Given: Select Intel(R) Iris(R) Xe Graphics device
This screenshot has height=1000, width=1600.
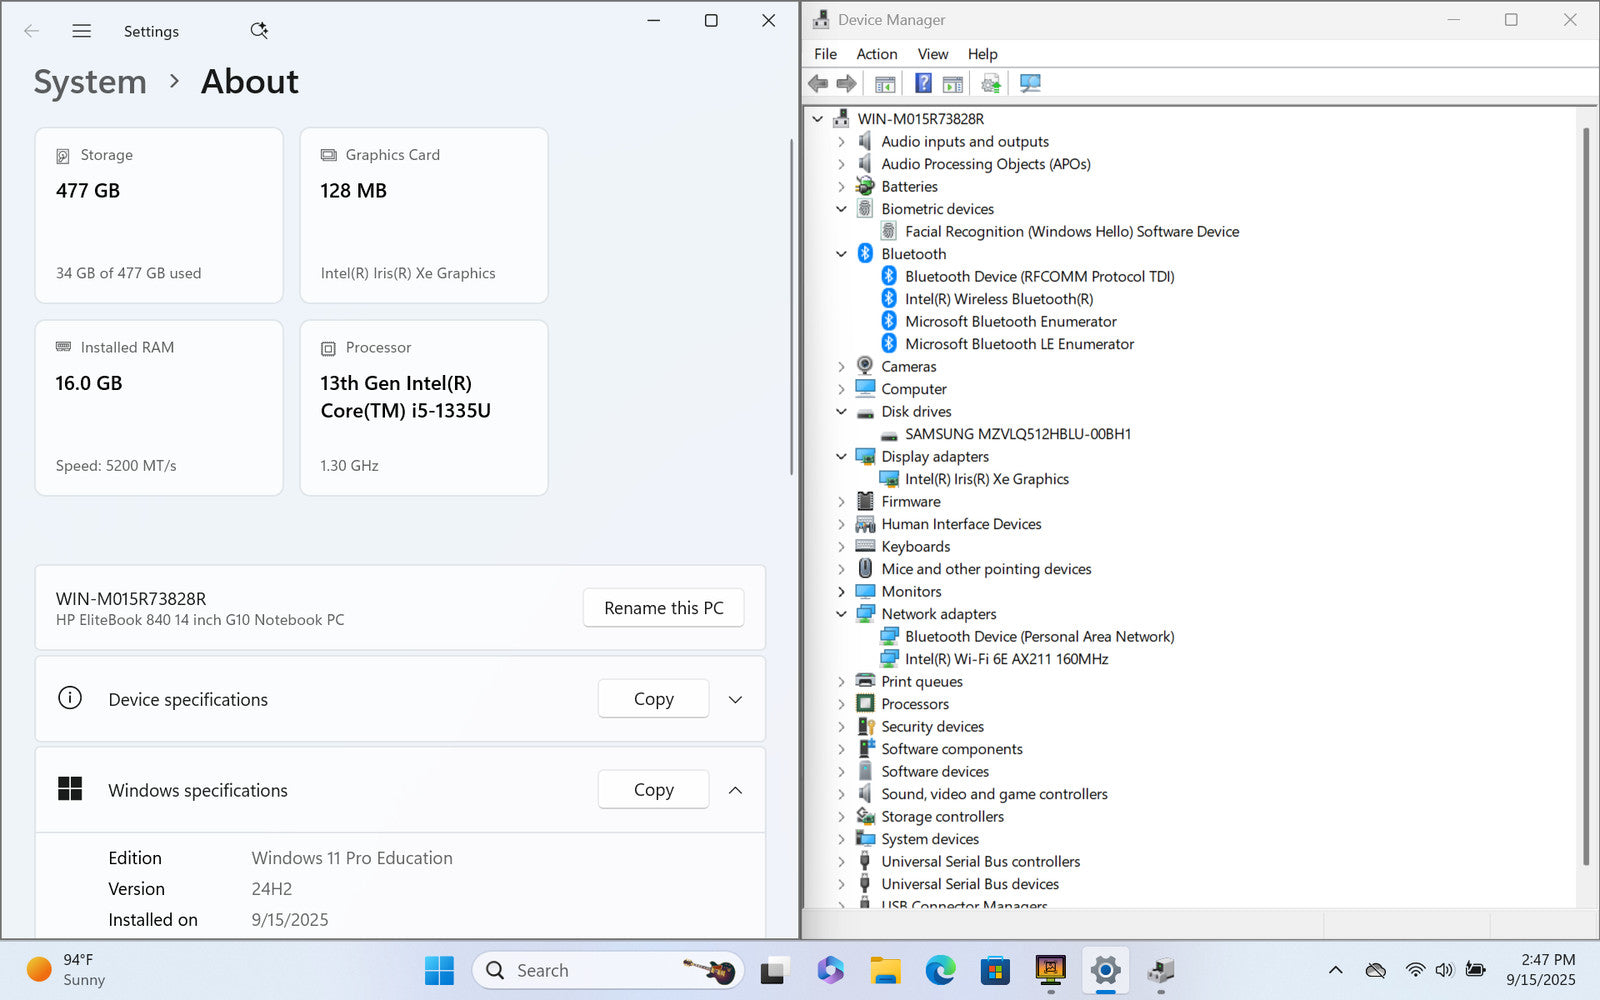Looking at the screenshot, I should point(986,479).
